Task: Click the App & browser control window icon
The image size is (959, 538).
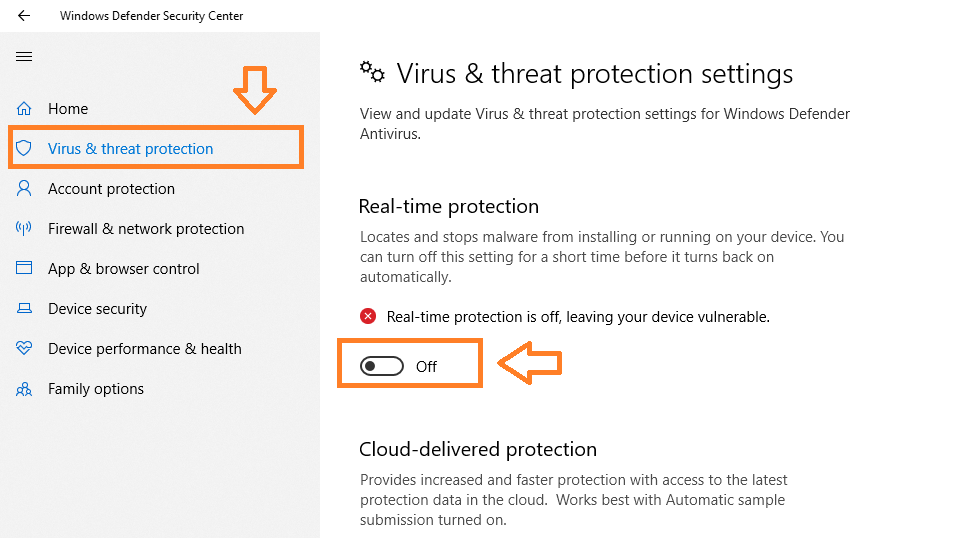Action: tap(24, 268)
